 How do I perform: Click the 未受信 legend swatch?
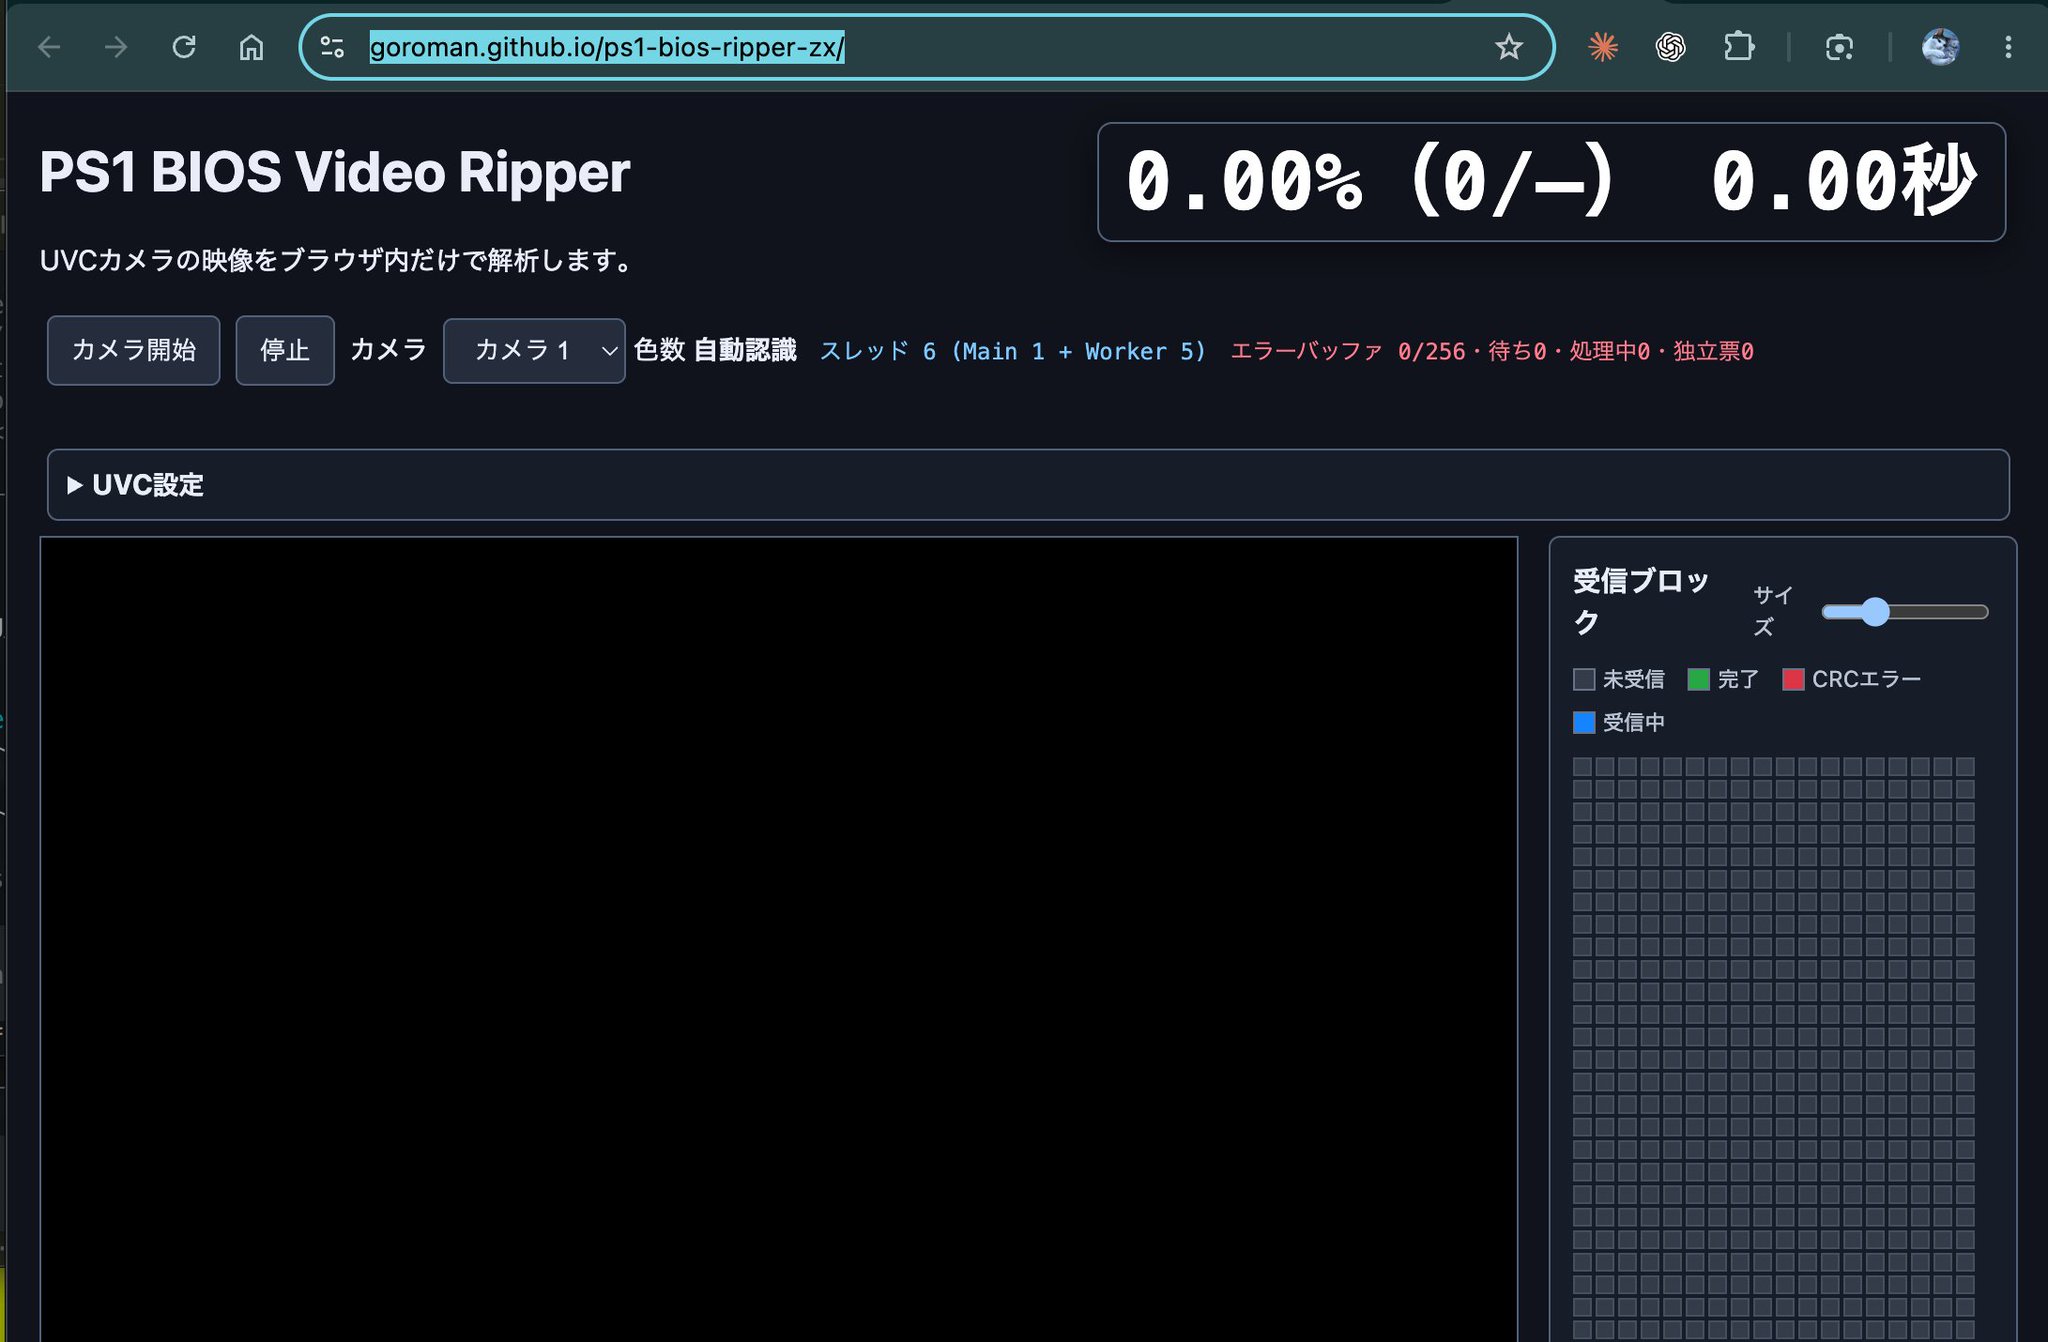coord(1584,680)
